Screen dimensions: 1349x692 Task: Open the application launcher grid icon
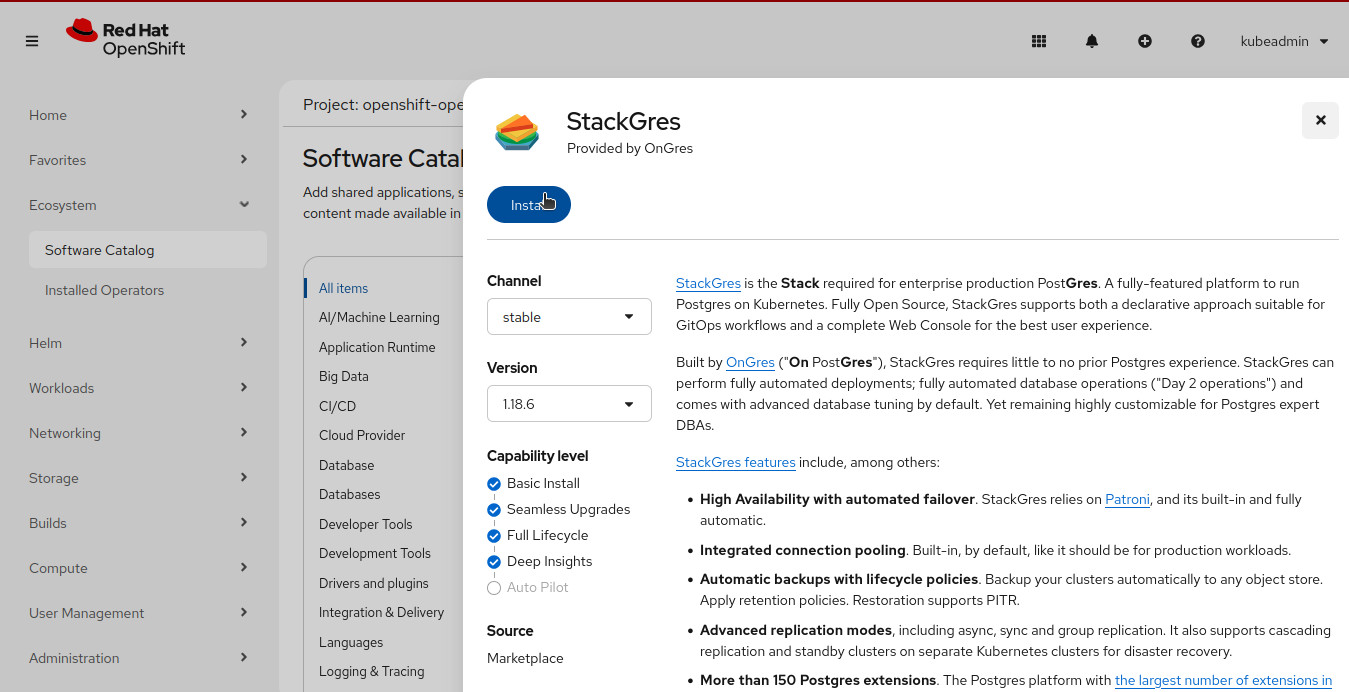(1039, 41)
